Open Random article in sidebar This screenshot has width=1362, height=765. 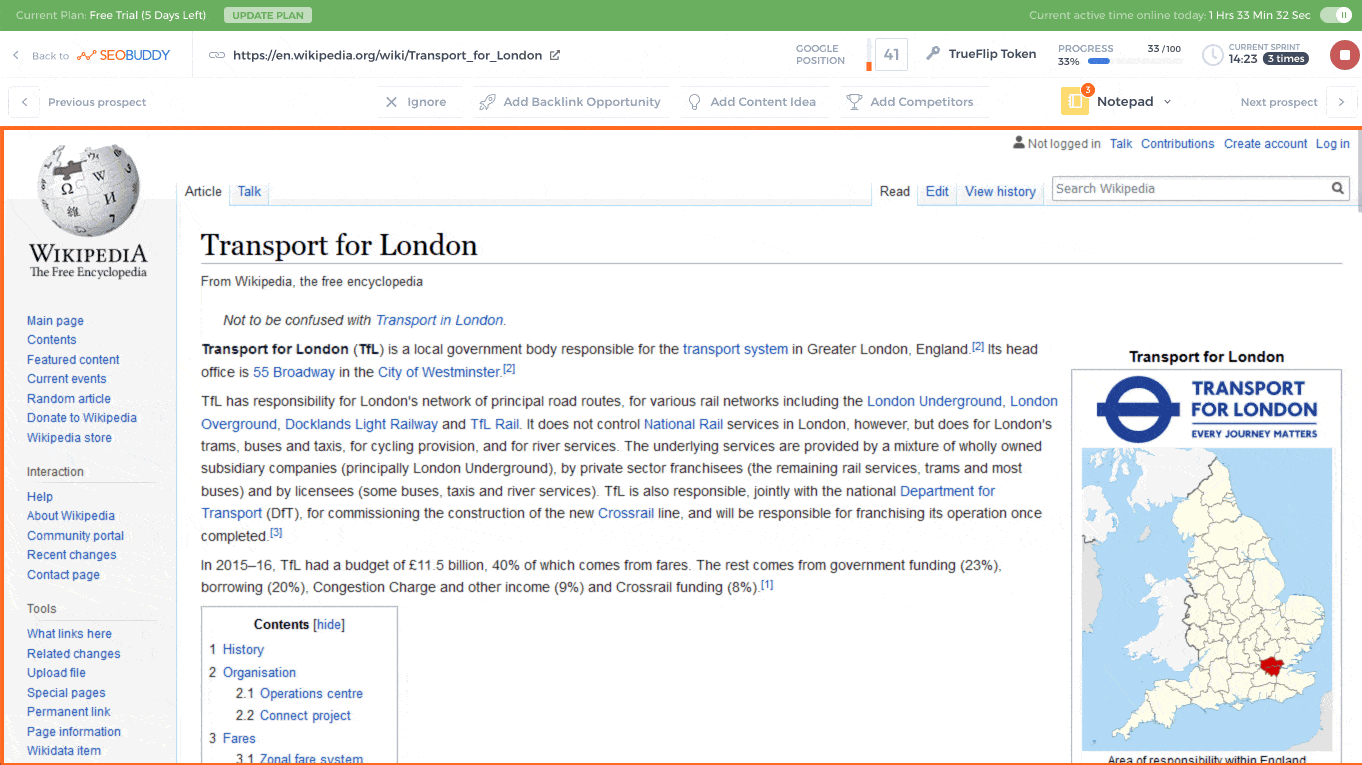tap(69, 398)
